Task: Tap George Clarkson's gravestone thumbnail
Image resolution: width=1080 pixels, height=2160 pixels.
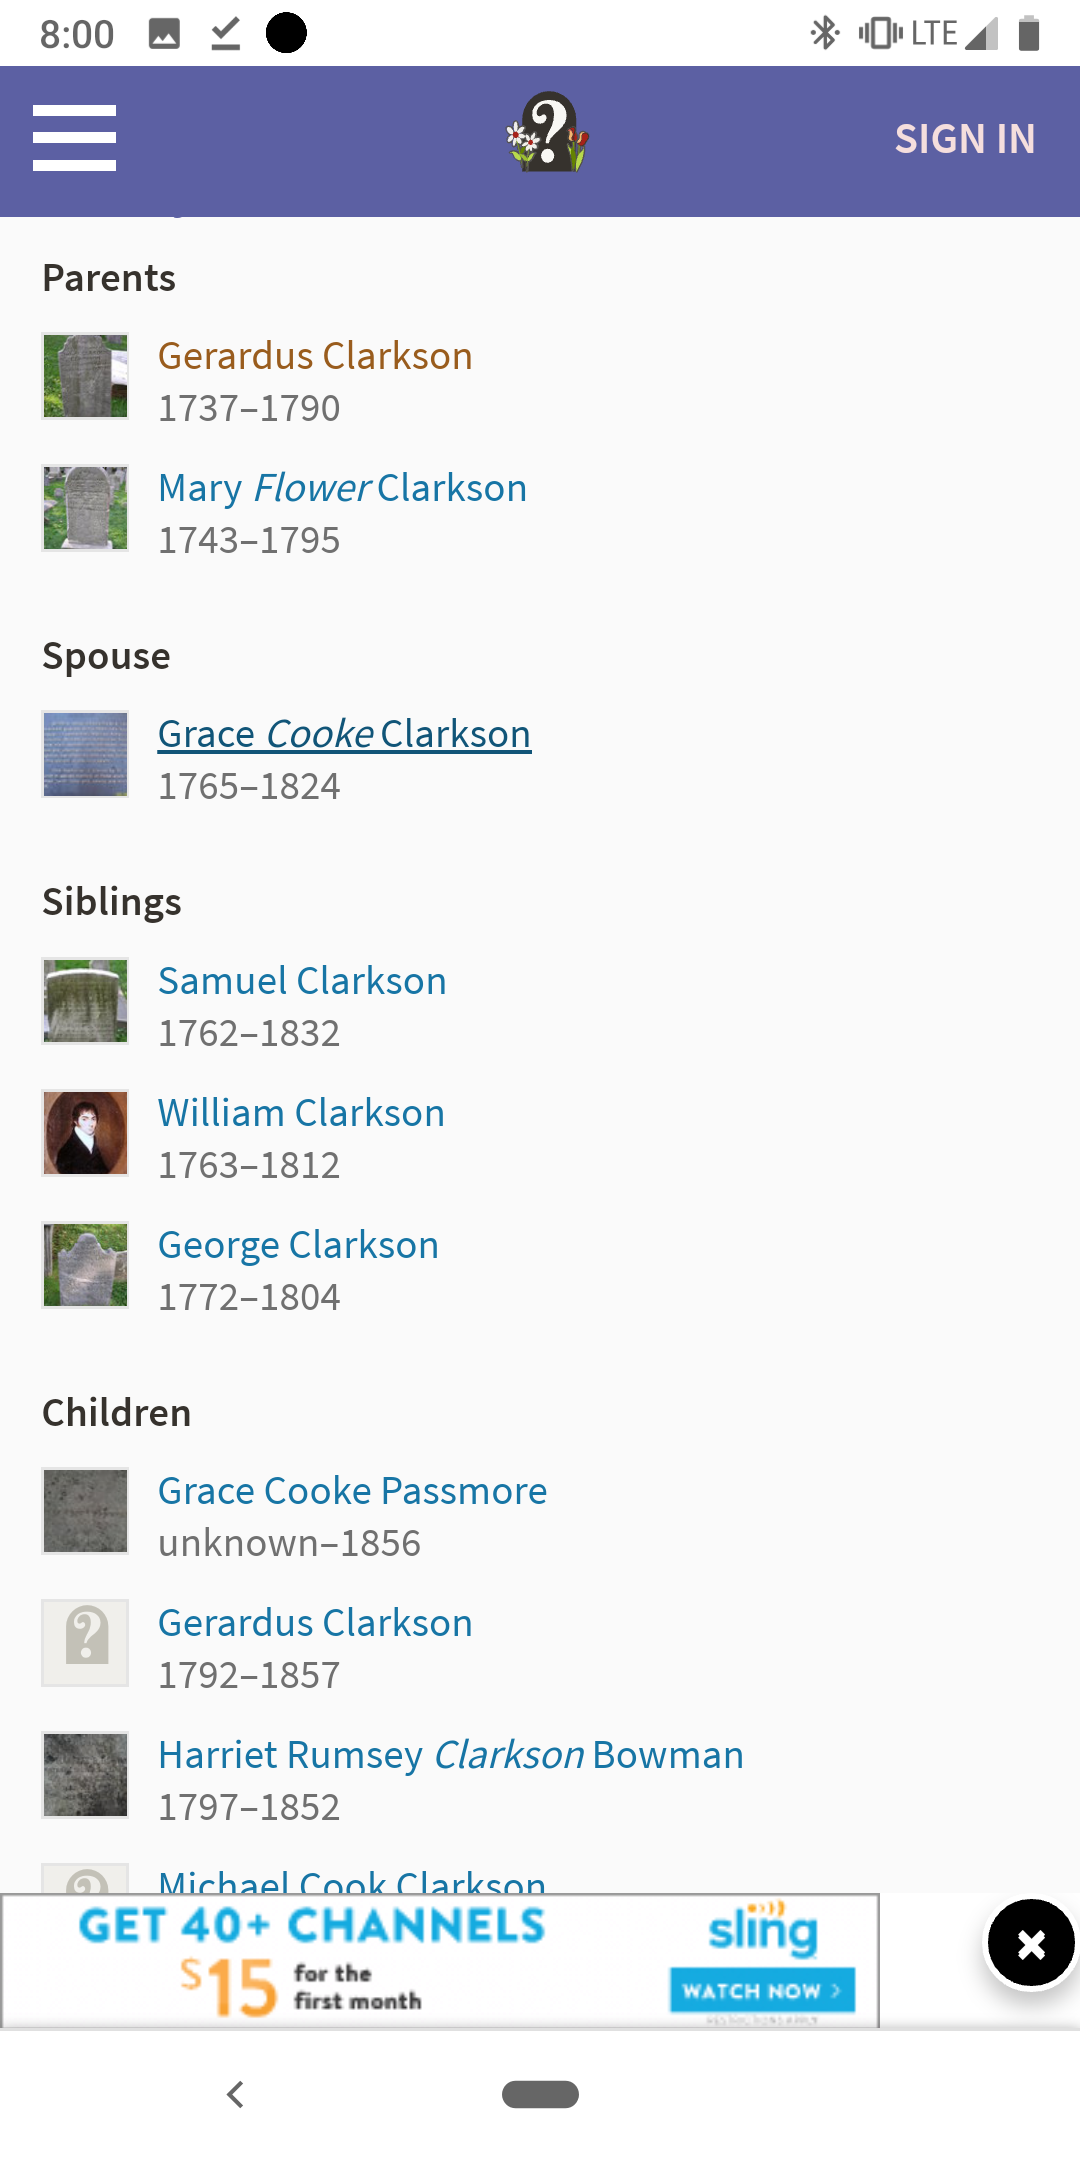Action: tap(85, 1265)
